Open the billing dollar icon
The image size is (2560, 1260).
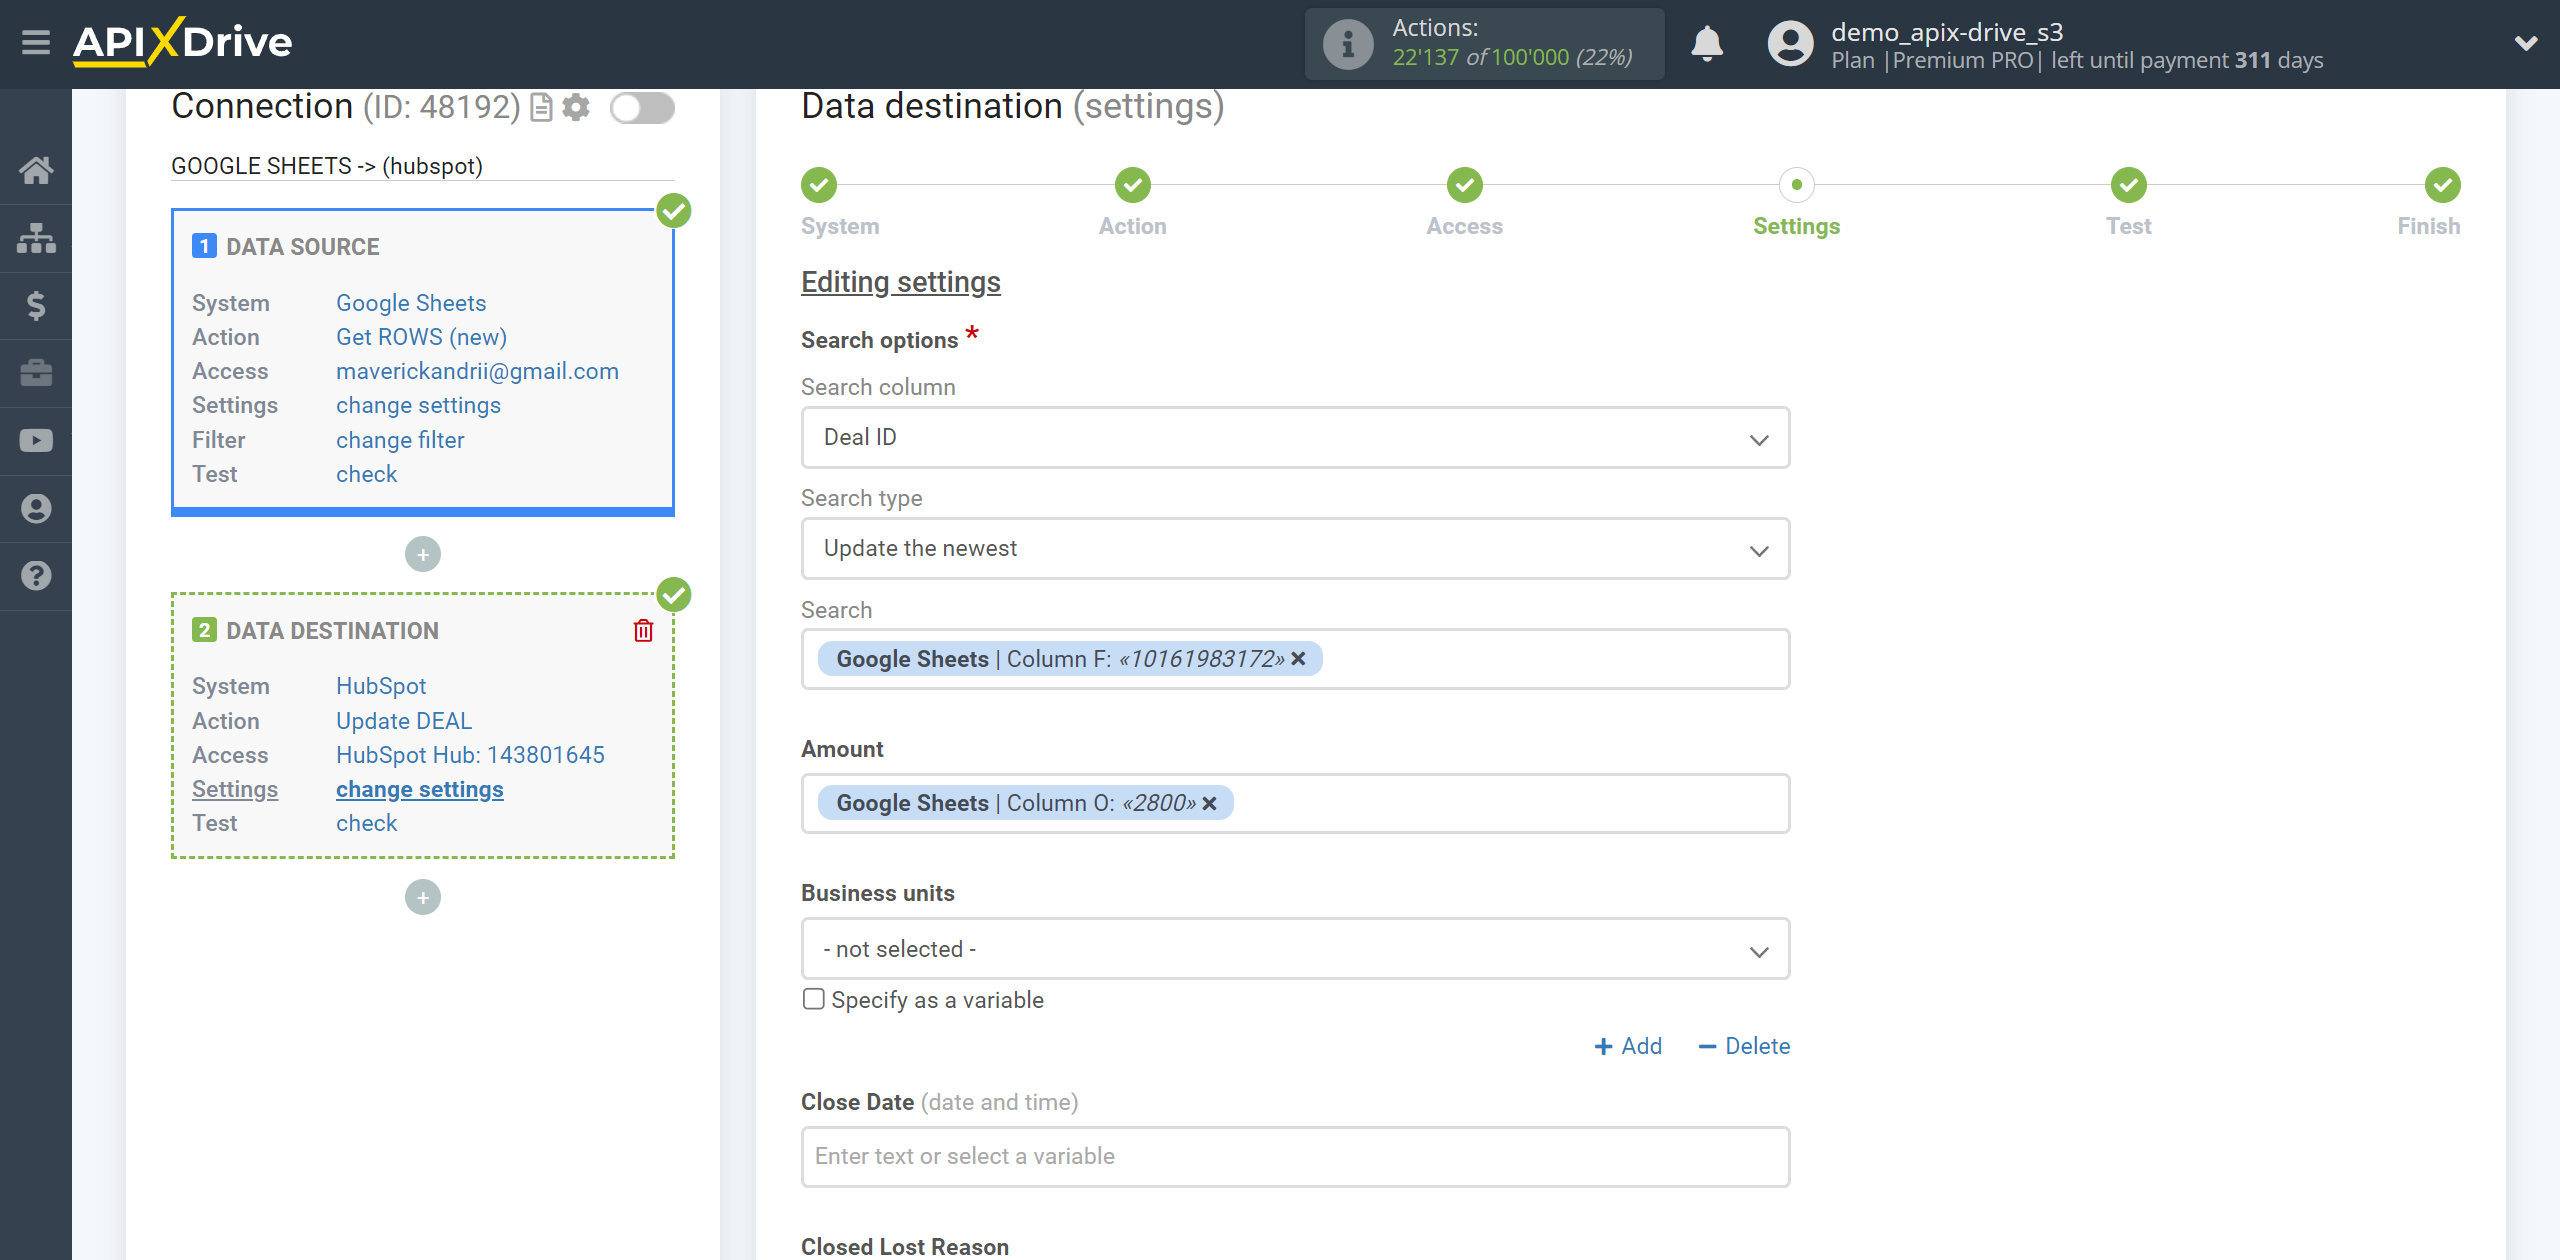click(x=36, y=305)
